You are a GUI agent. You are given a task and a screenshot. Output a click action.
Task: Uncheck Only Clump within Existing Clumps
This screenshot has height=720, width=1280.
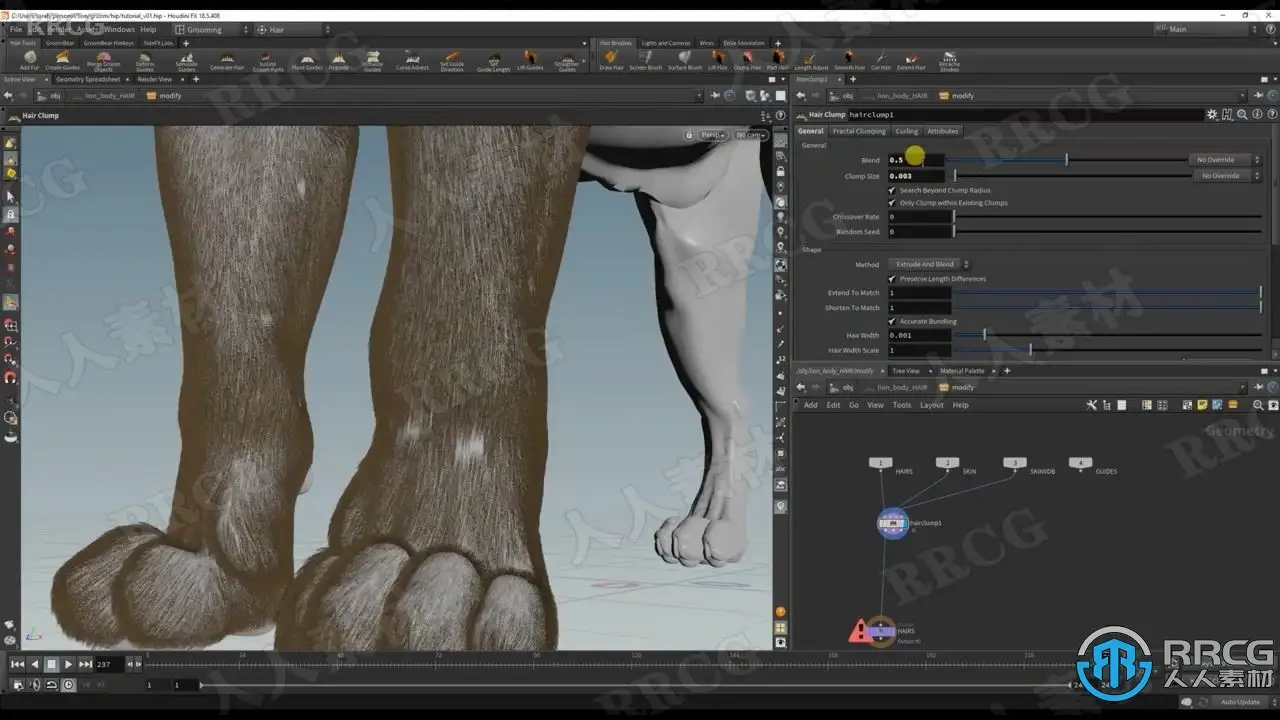click(x=892, y=203)
